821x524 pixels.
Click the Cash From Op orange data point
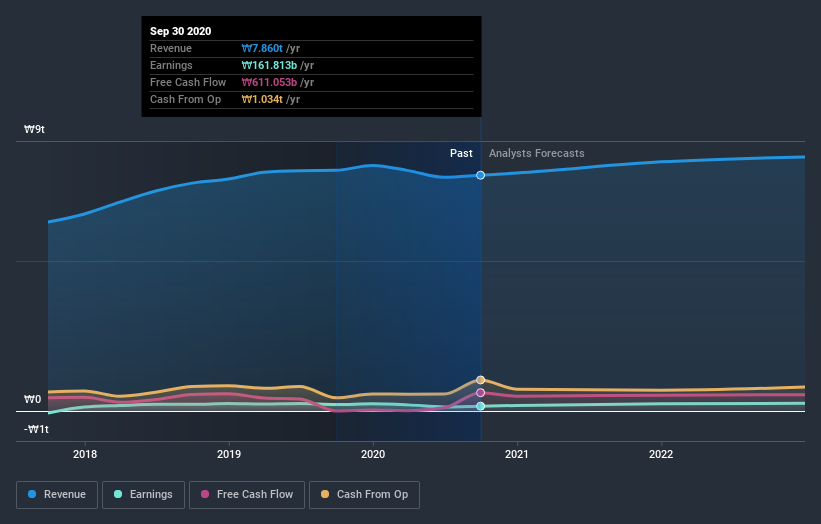click(481, 380)
